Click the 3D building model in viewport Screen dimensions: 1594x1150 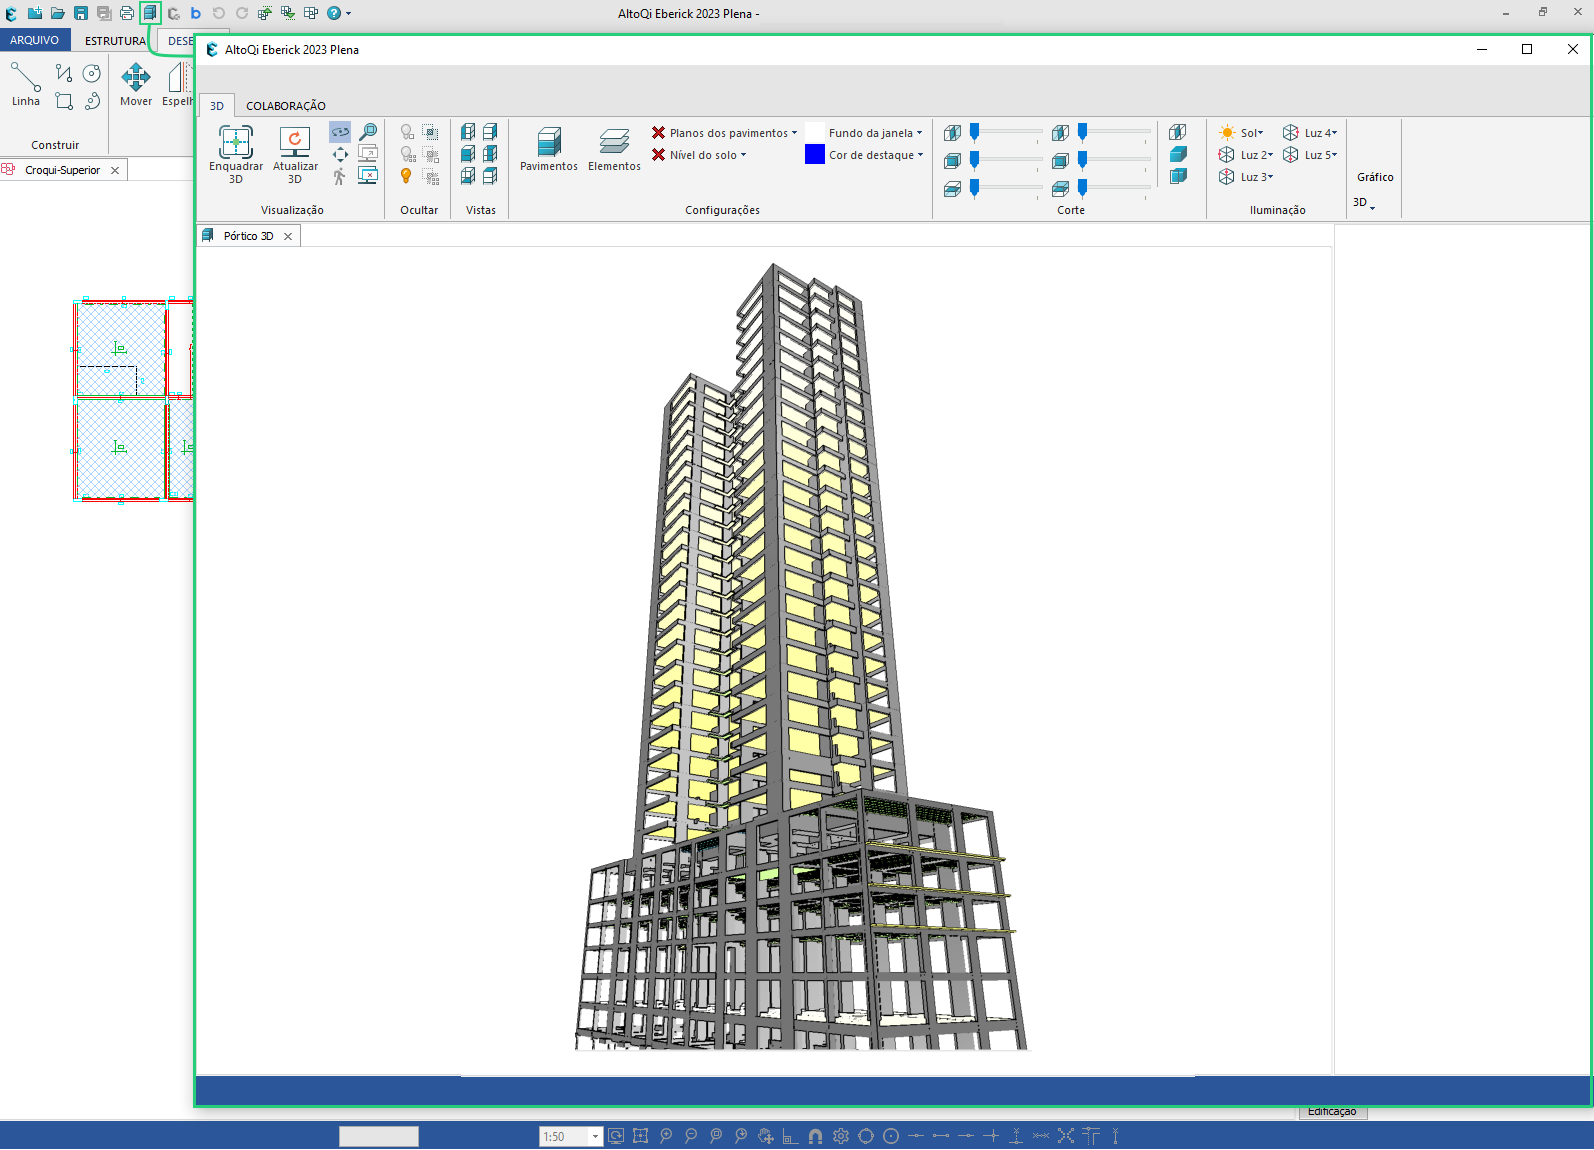[x=800, y=656]
